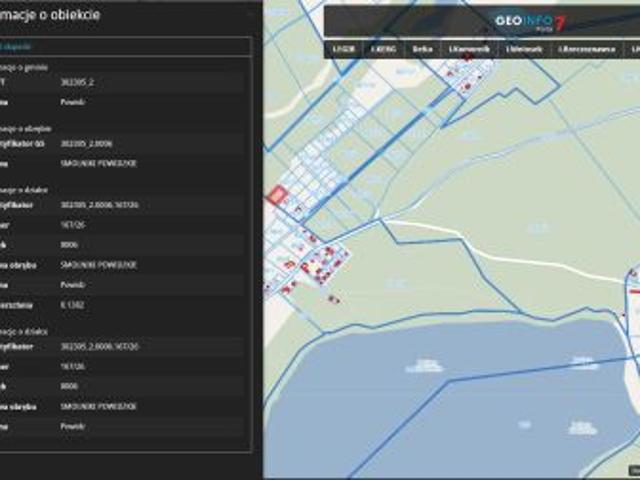Screen dimensions: 640x480
Task: Select the TERYT value 302205_2
Action: (76, 84)
